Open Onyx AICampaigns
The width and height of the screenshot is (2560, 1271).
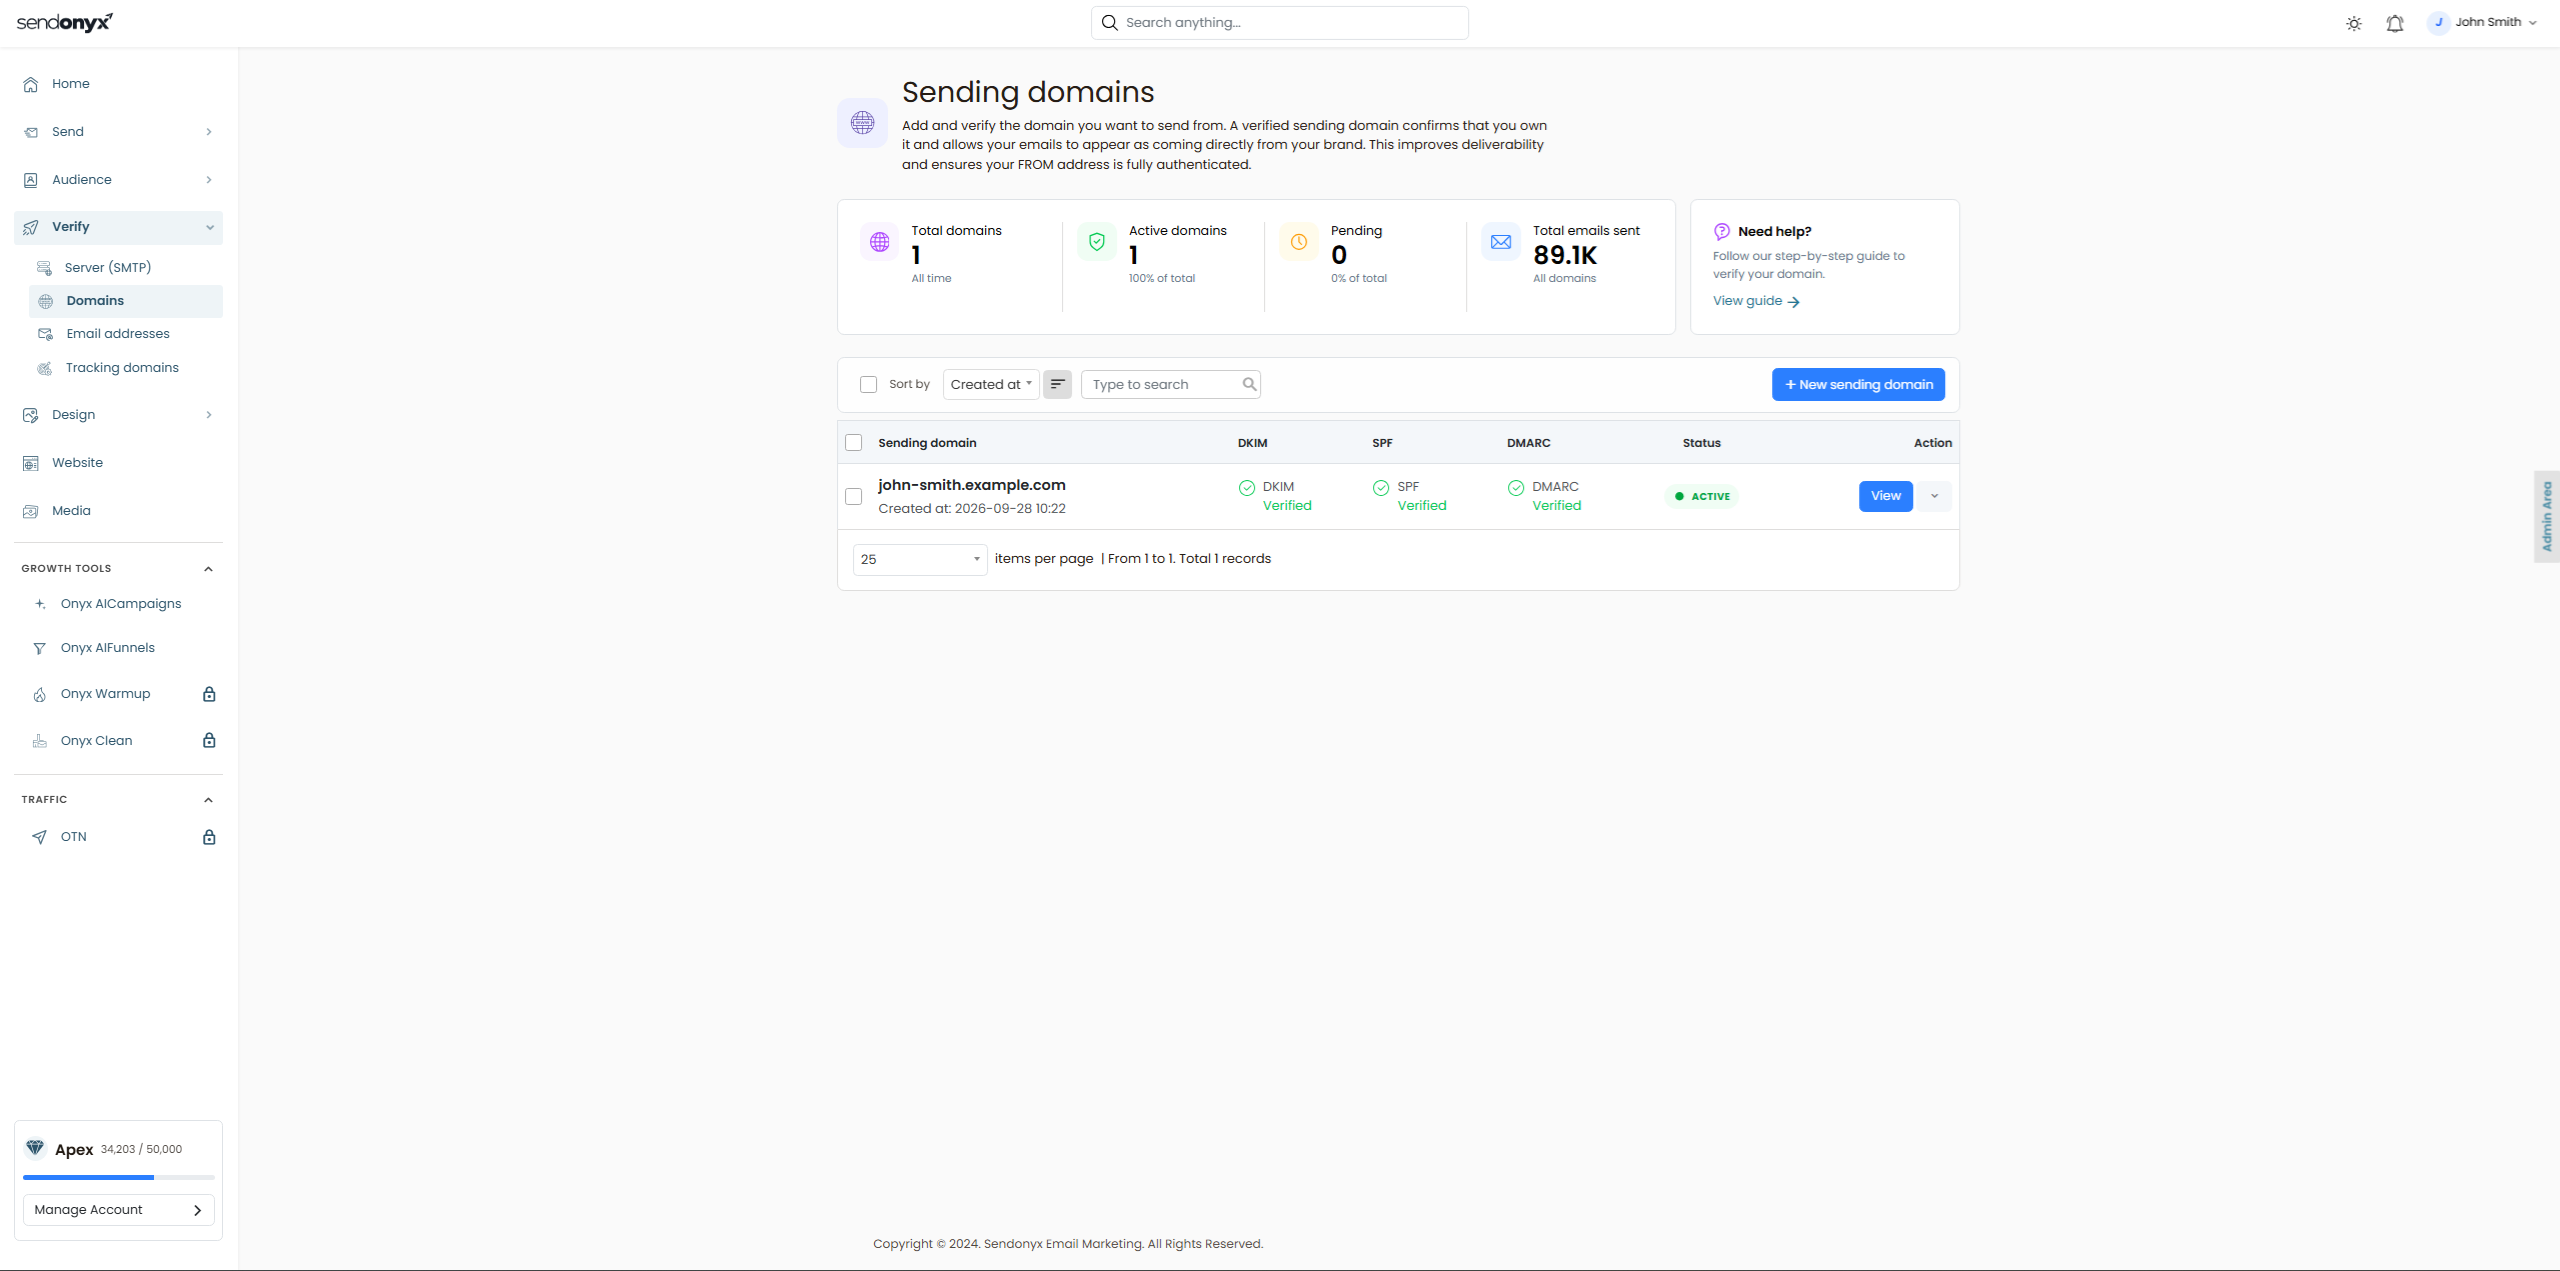click(121, 604)
